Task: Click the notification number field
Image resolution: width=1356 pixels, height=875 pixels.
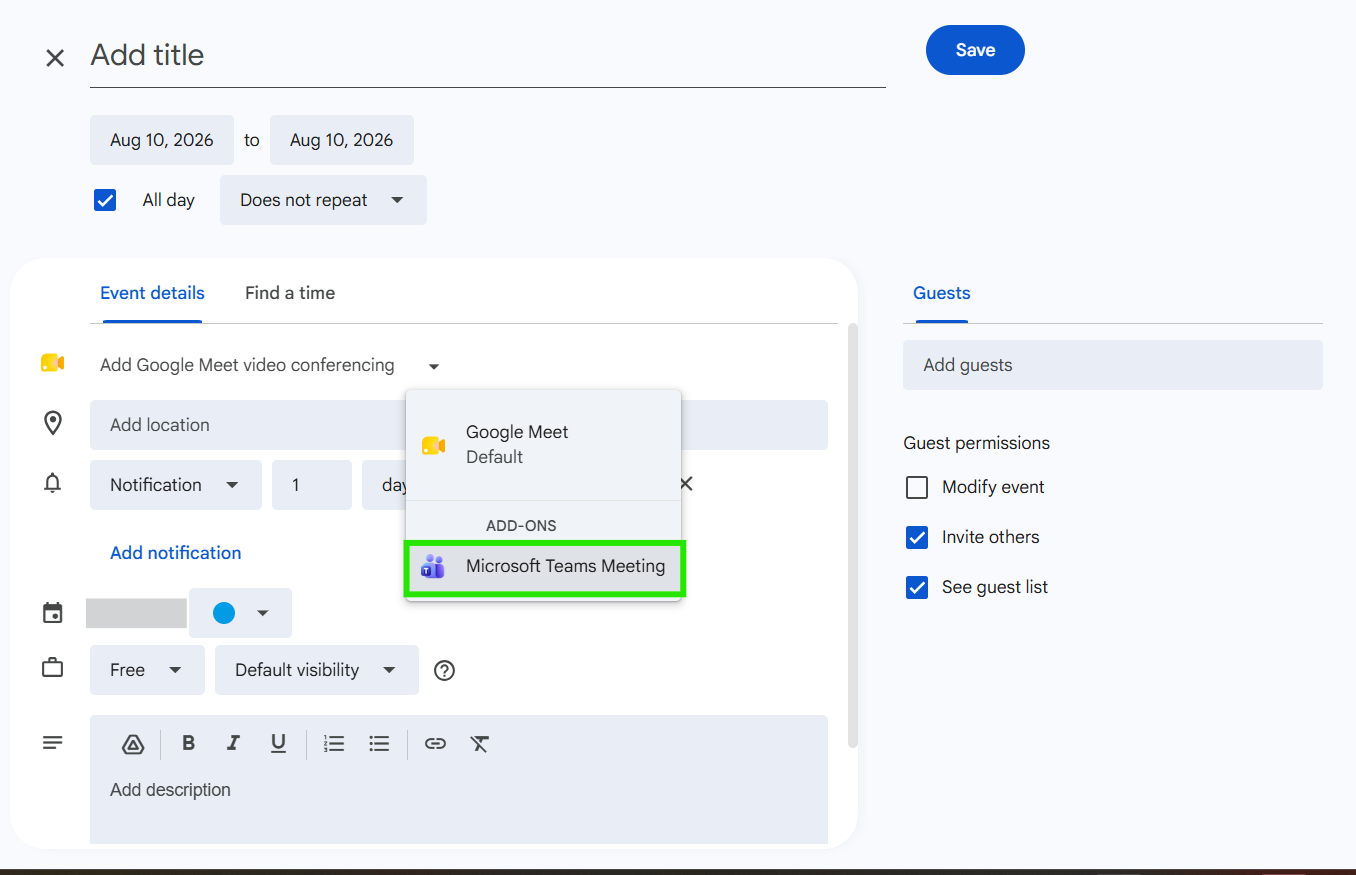Action: click(x=312, y=485)
